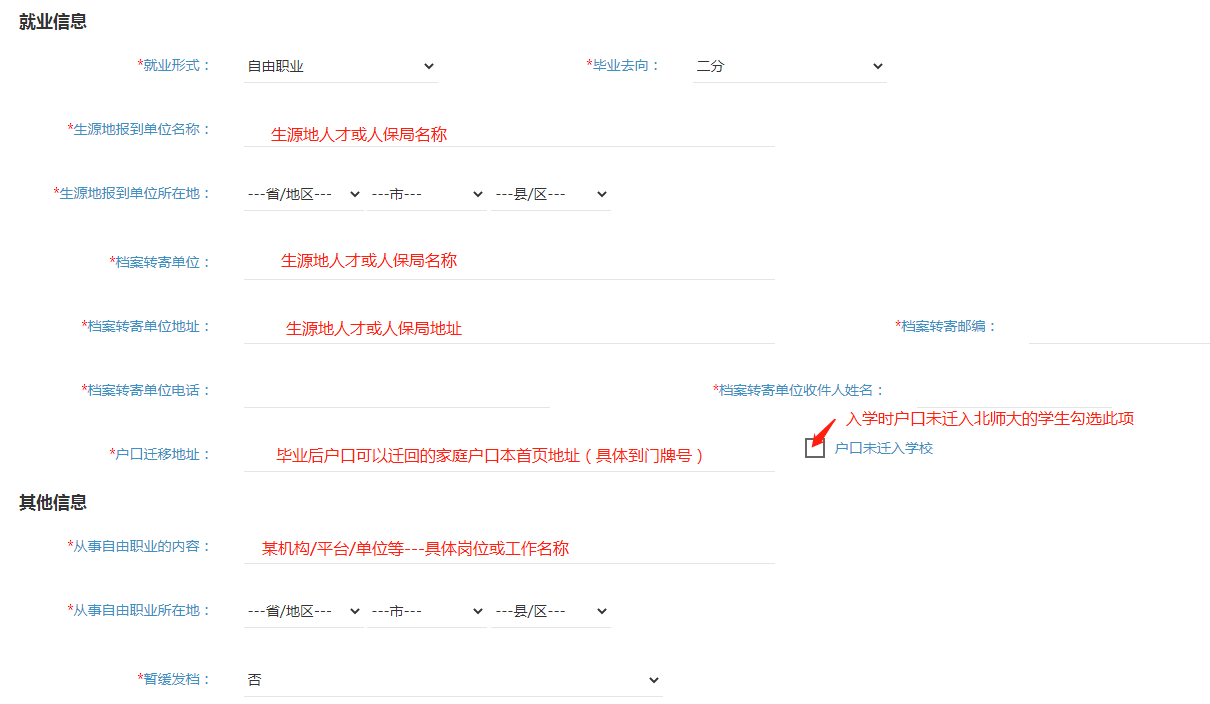The width and height of the screenshot is (1210, 704).
Task: Click the 户口未迁入学校 label text
Action: coord(883,448)
